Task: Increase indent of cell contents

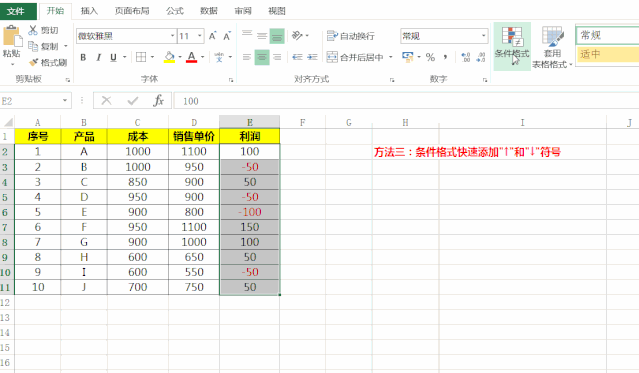Action: (x=313, y=57)
